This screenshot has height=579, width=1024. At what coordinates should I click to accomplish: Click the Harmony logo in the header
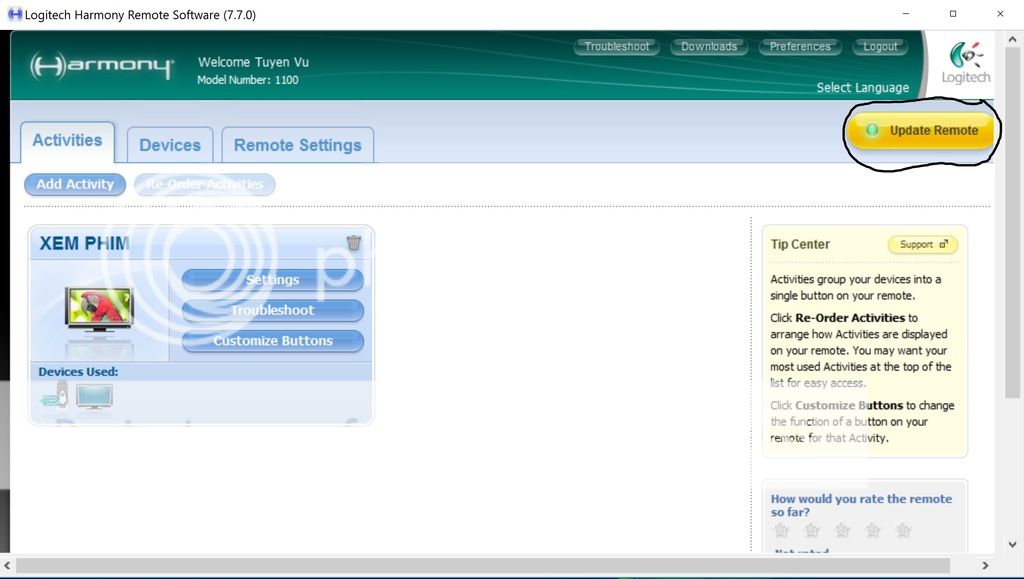point(102,67)
